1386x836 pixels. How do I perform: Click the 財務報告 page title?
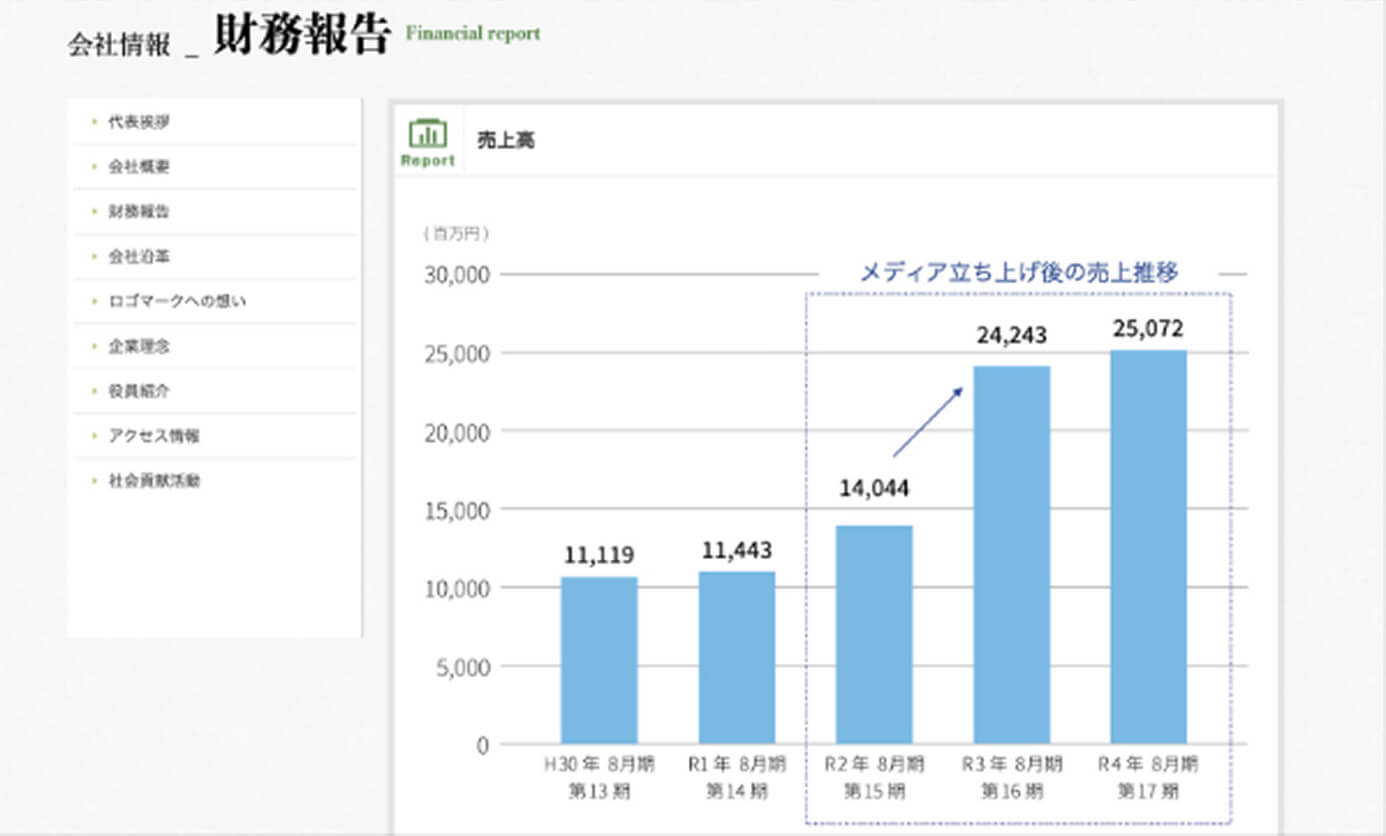301,36
